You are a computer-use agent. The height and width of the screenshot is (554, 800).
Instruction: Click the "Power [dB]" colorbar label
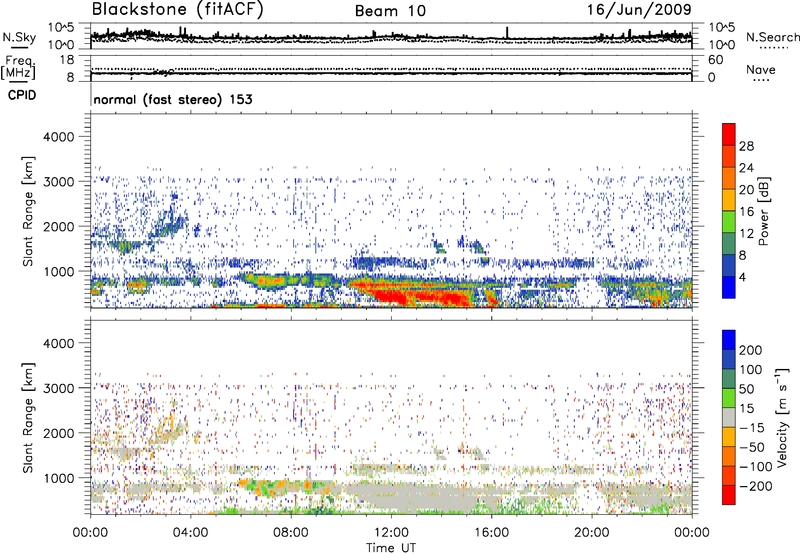[x=763, y=211]
